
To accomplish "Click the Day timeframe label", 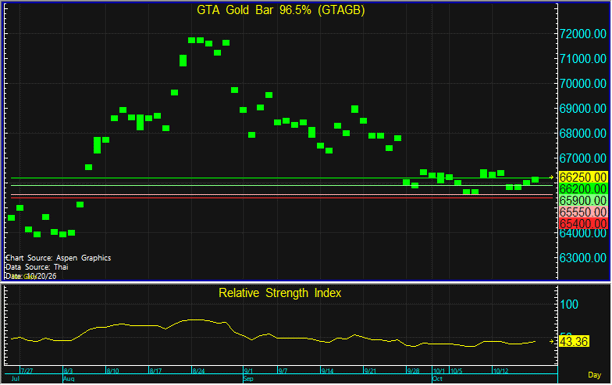I will (x=594, y=375).
